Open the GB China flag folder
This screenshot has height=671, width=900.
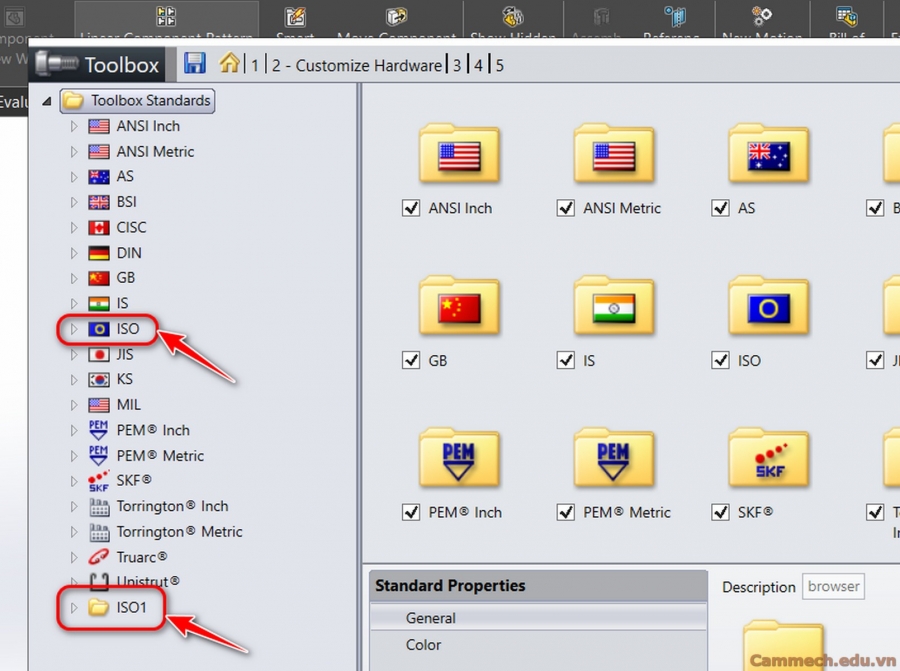tap(459, 307)
